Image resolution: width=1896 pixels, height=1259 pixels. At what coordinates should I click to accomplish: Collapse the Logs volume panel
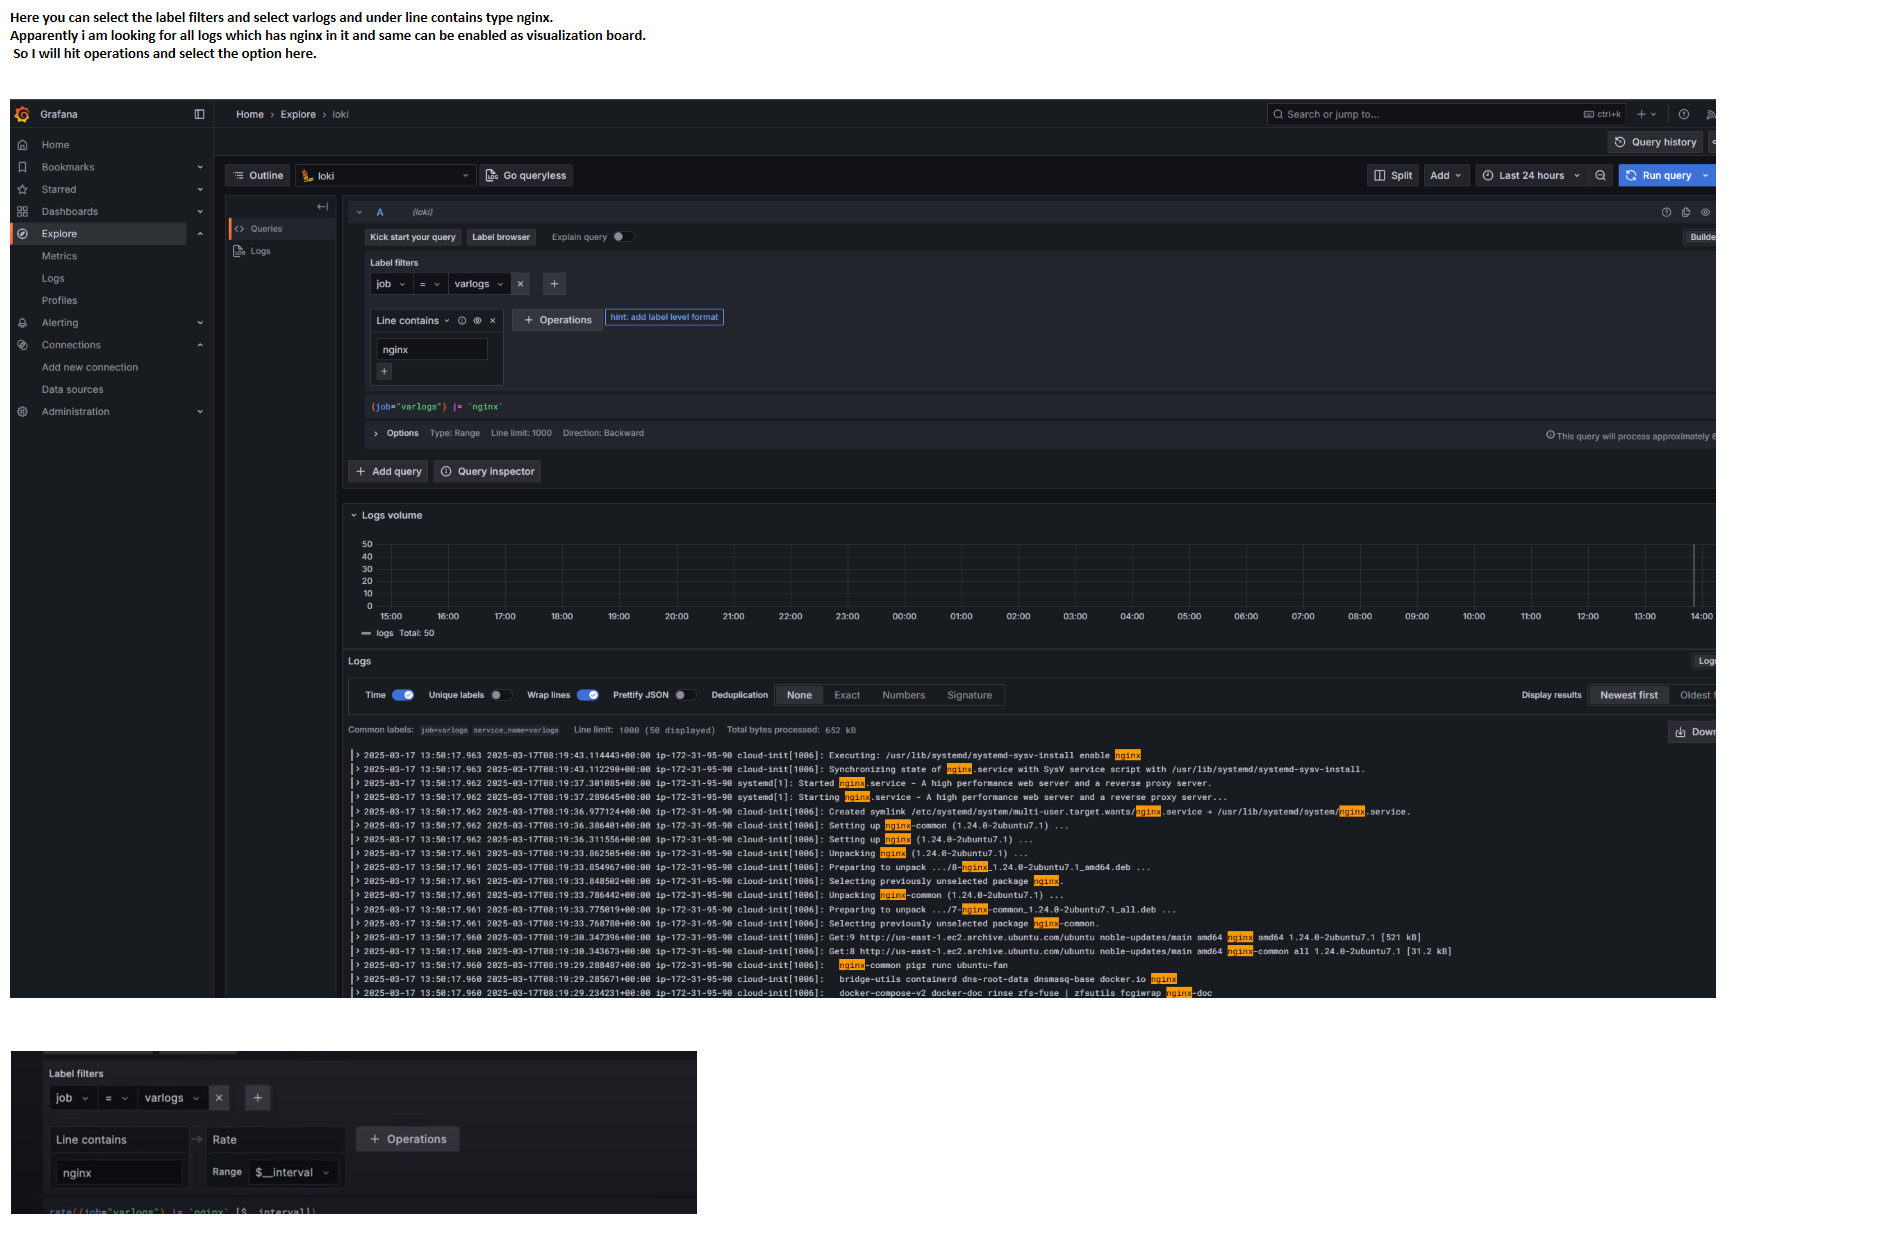(353, 516)
